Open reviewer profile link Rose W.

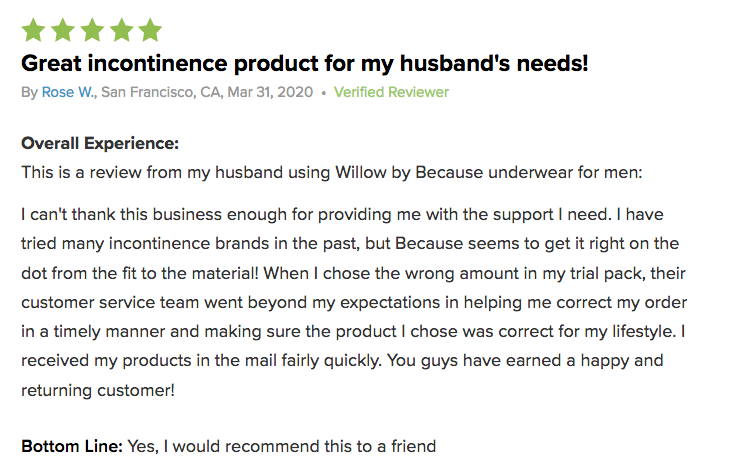pyautogui.click(x=69, y=92)
